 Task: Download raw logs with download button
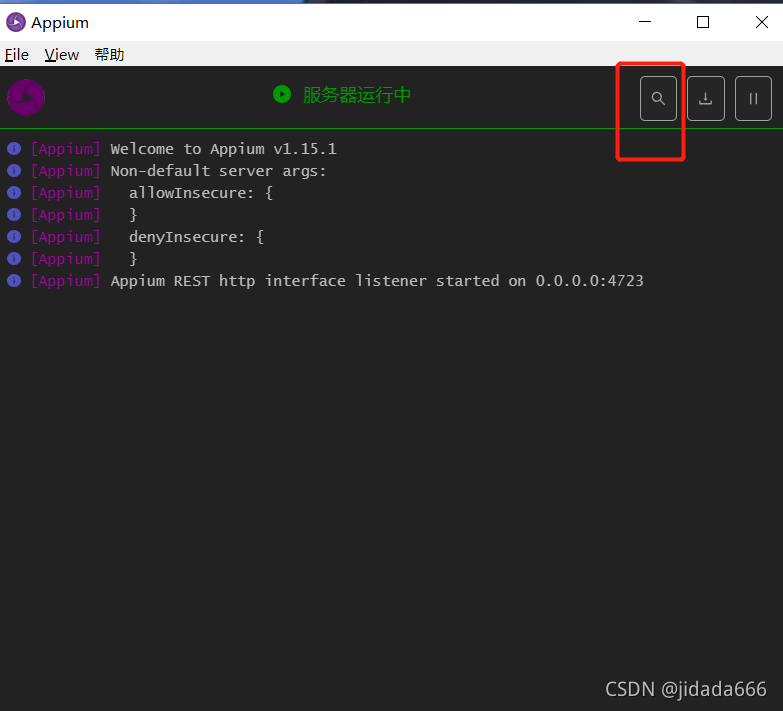(706, 98)
